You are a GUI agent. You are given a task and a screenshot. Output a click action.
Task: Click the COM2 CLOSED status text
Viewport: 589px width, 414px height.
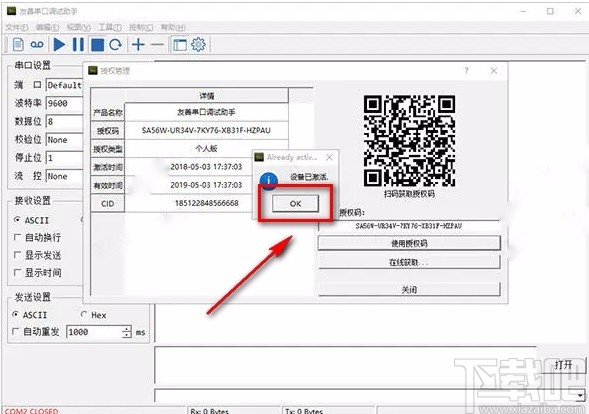pos(32,411)
